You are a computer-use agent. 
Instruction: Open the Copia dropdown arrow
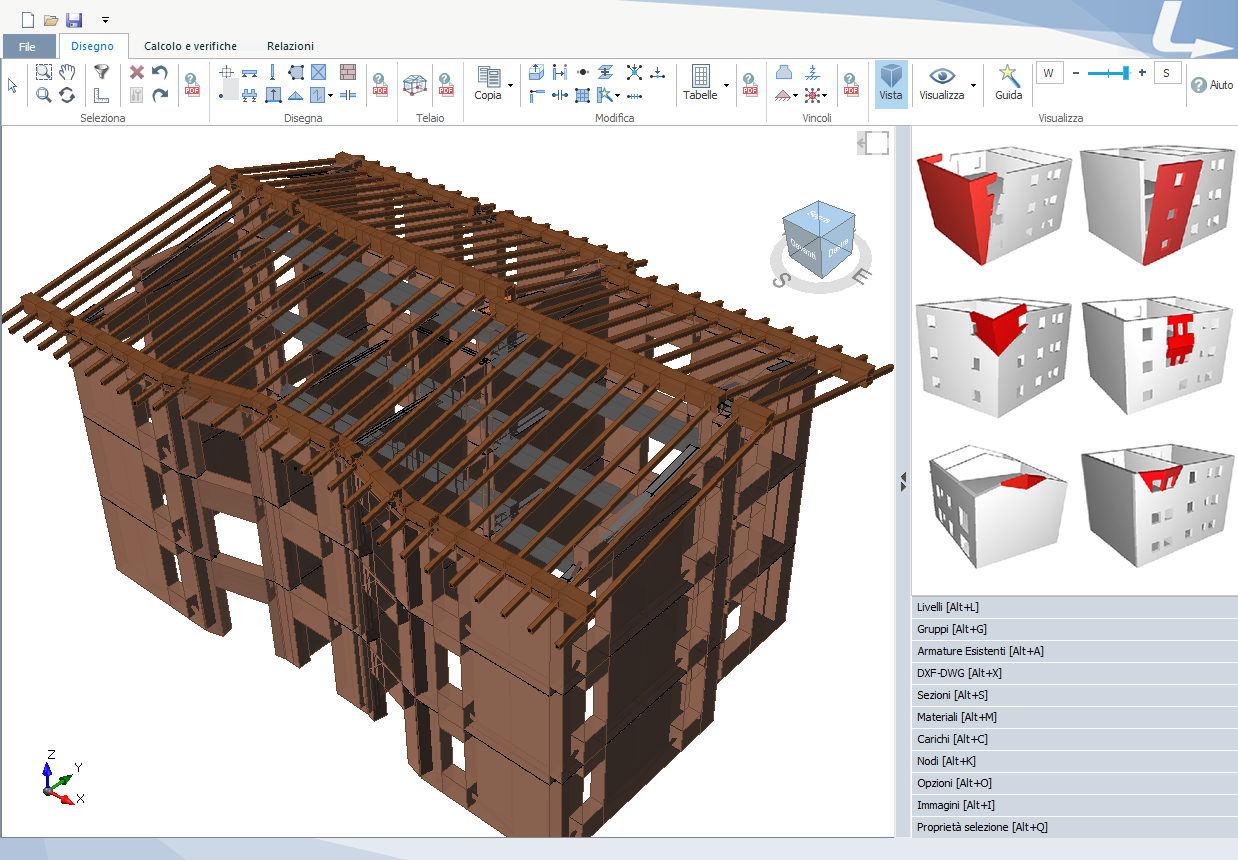tap(510, 86)
